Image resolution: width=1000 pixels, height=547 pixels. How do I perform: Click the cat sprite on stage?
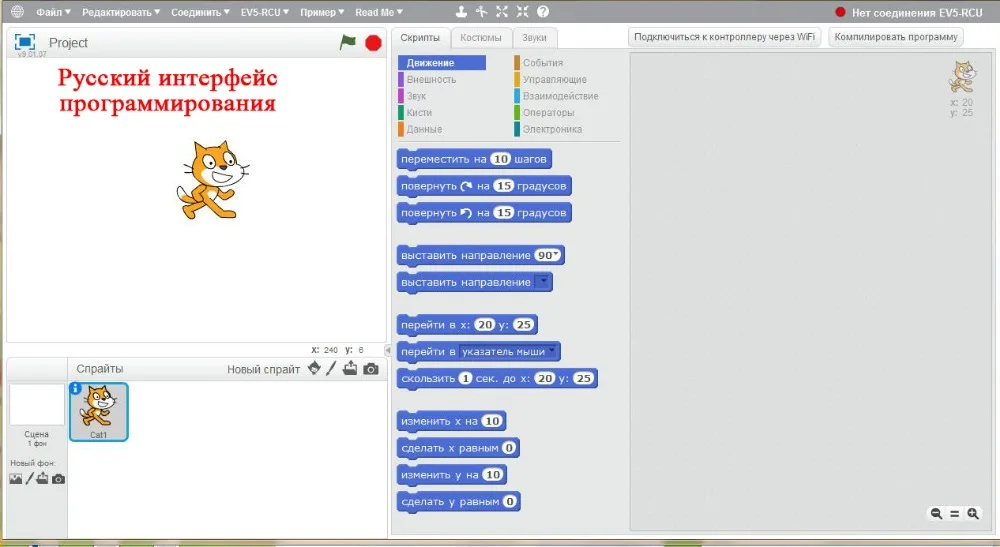(212, 180)
